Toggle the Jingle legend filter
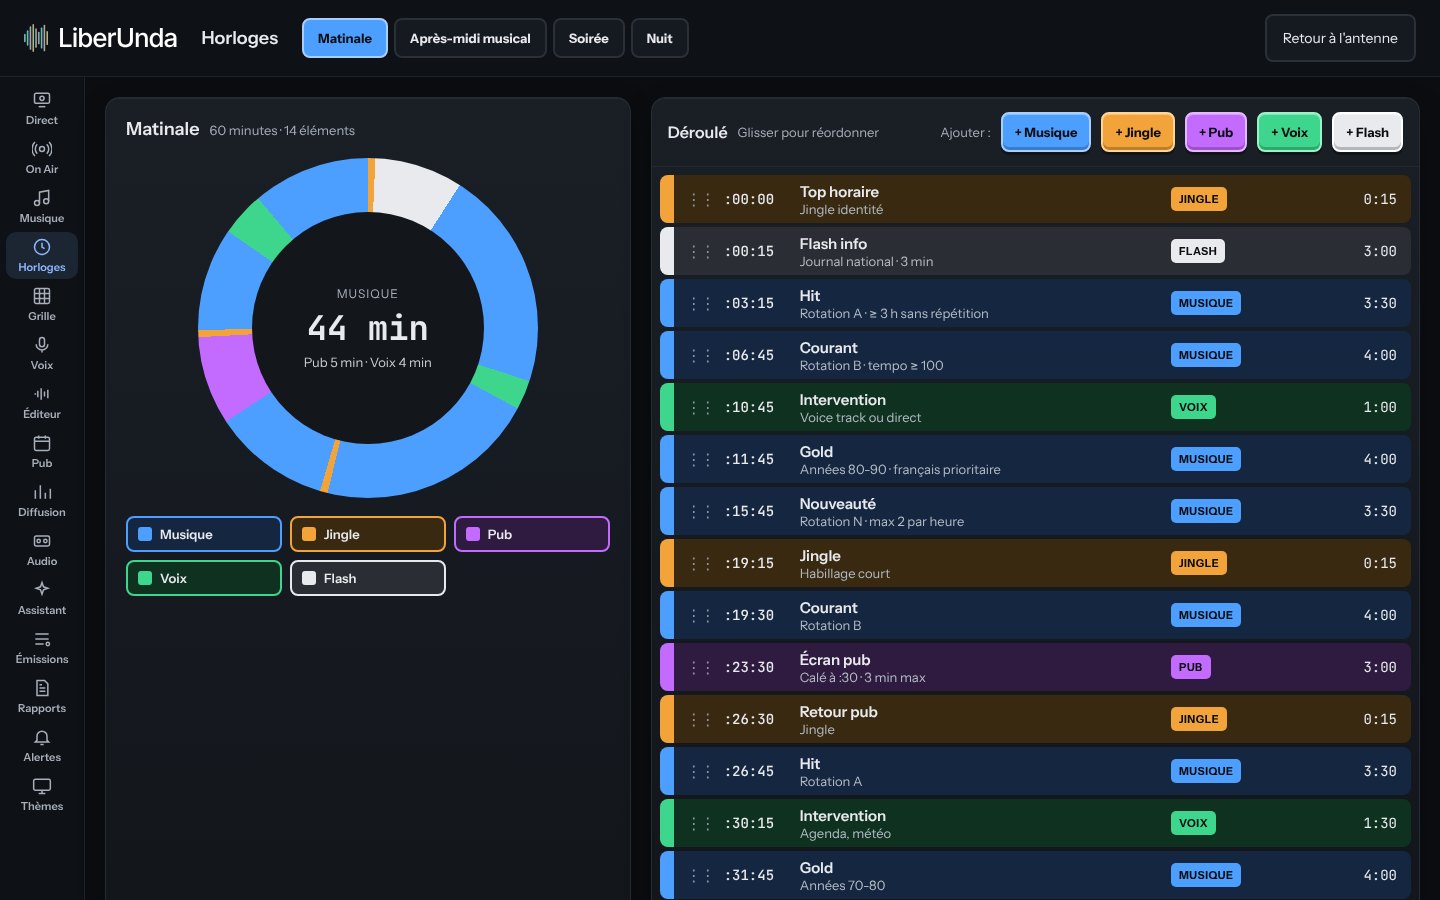 point(368,534)
